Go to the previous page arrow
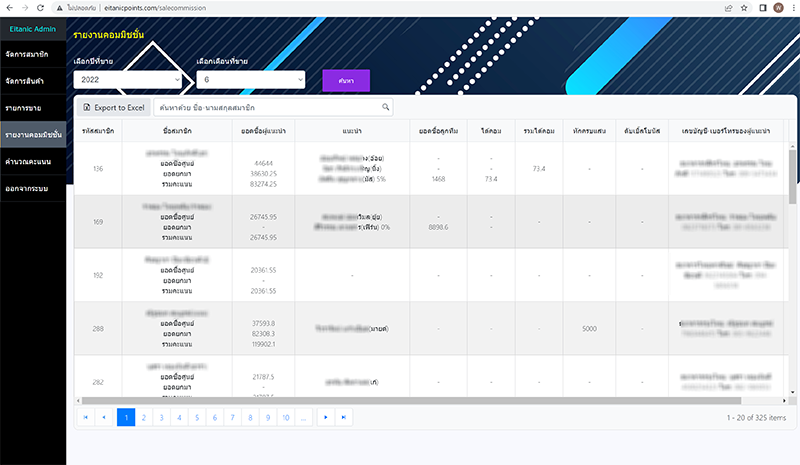800x465 pixels. (x=105, y=417)
